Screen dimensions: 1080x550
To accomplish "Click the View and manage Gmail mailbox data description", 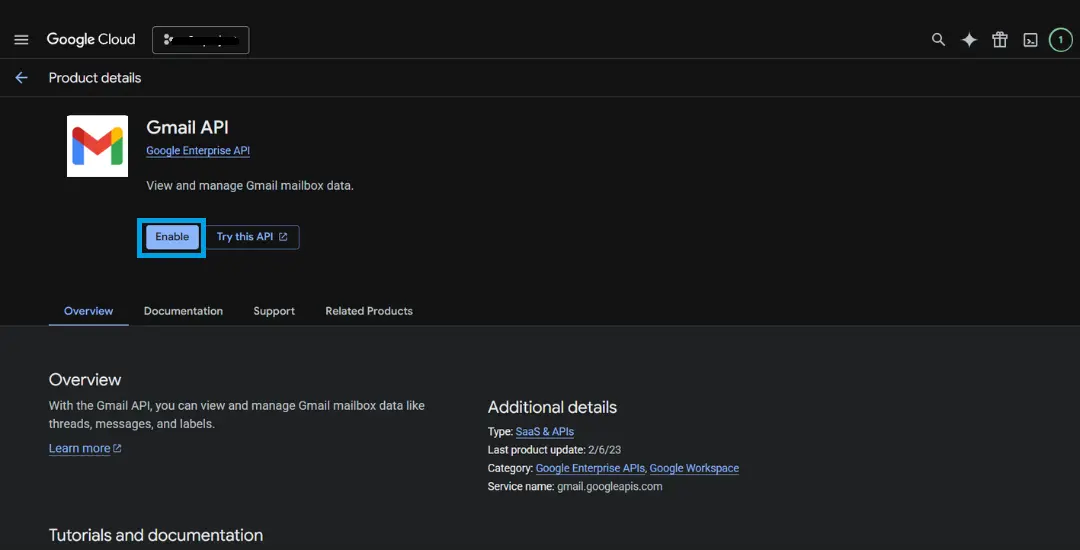I will coord(250,186).
